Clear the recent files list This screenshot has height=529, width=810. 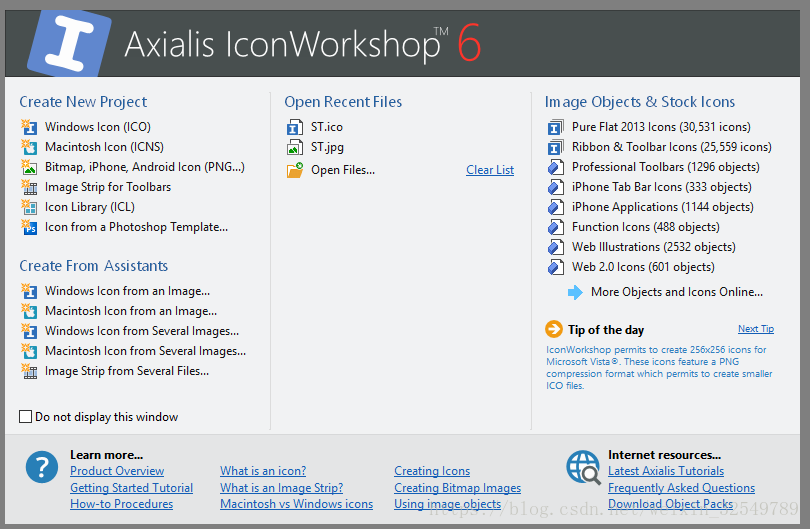pyautogui.click(x=490, y=170)
